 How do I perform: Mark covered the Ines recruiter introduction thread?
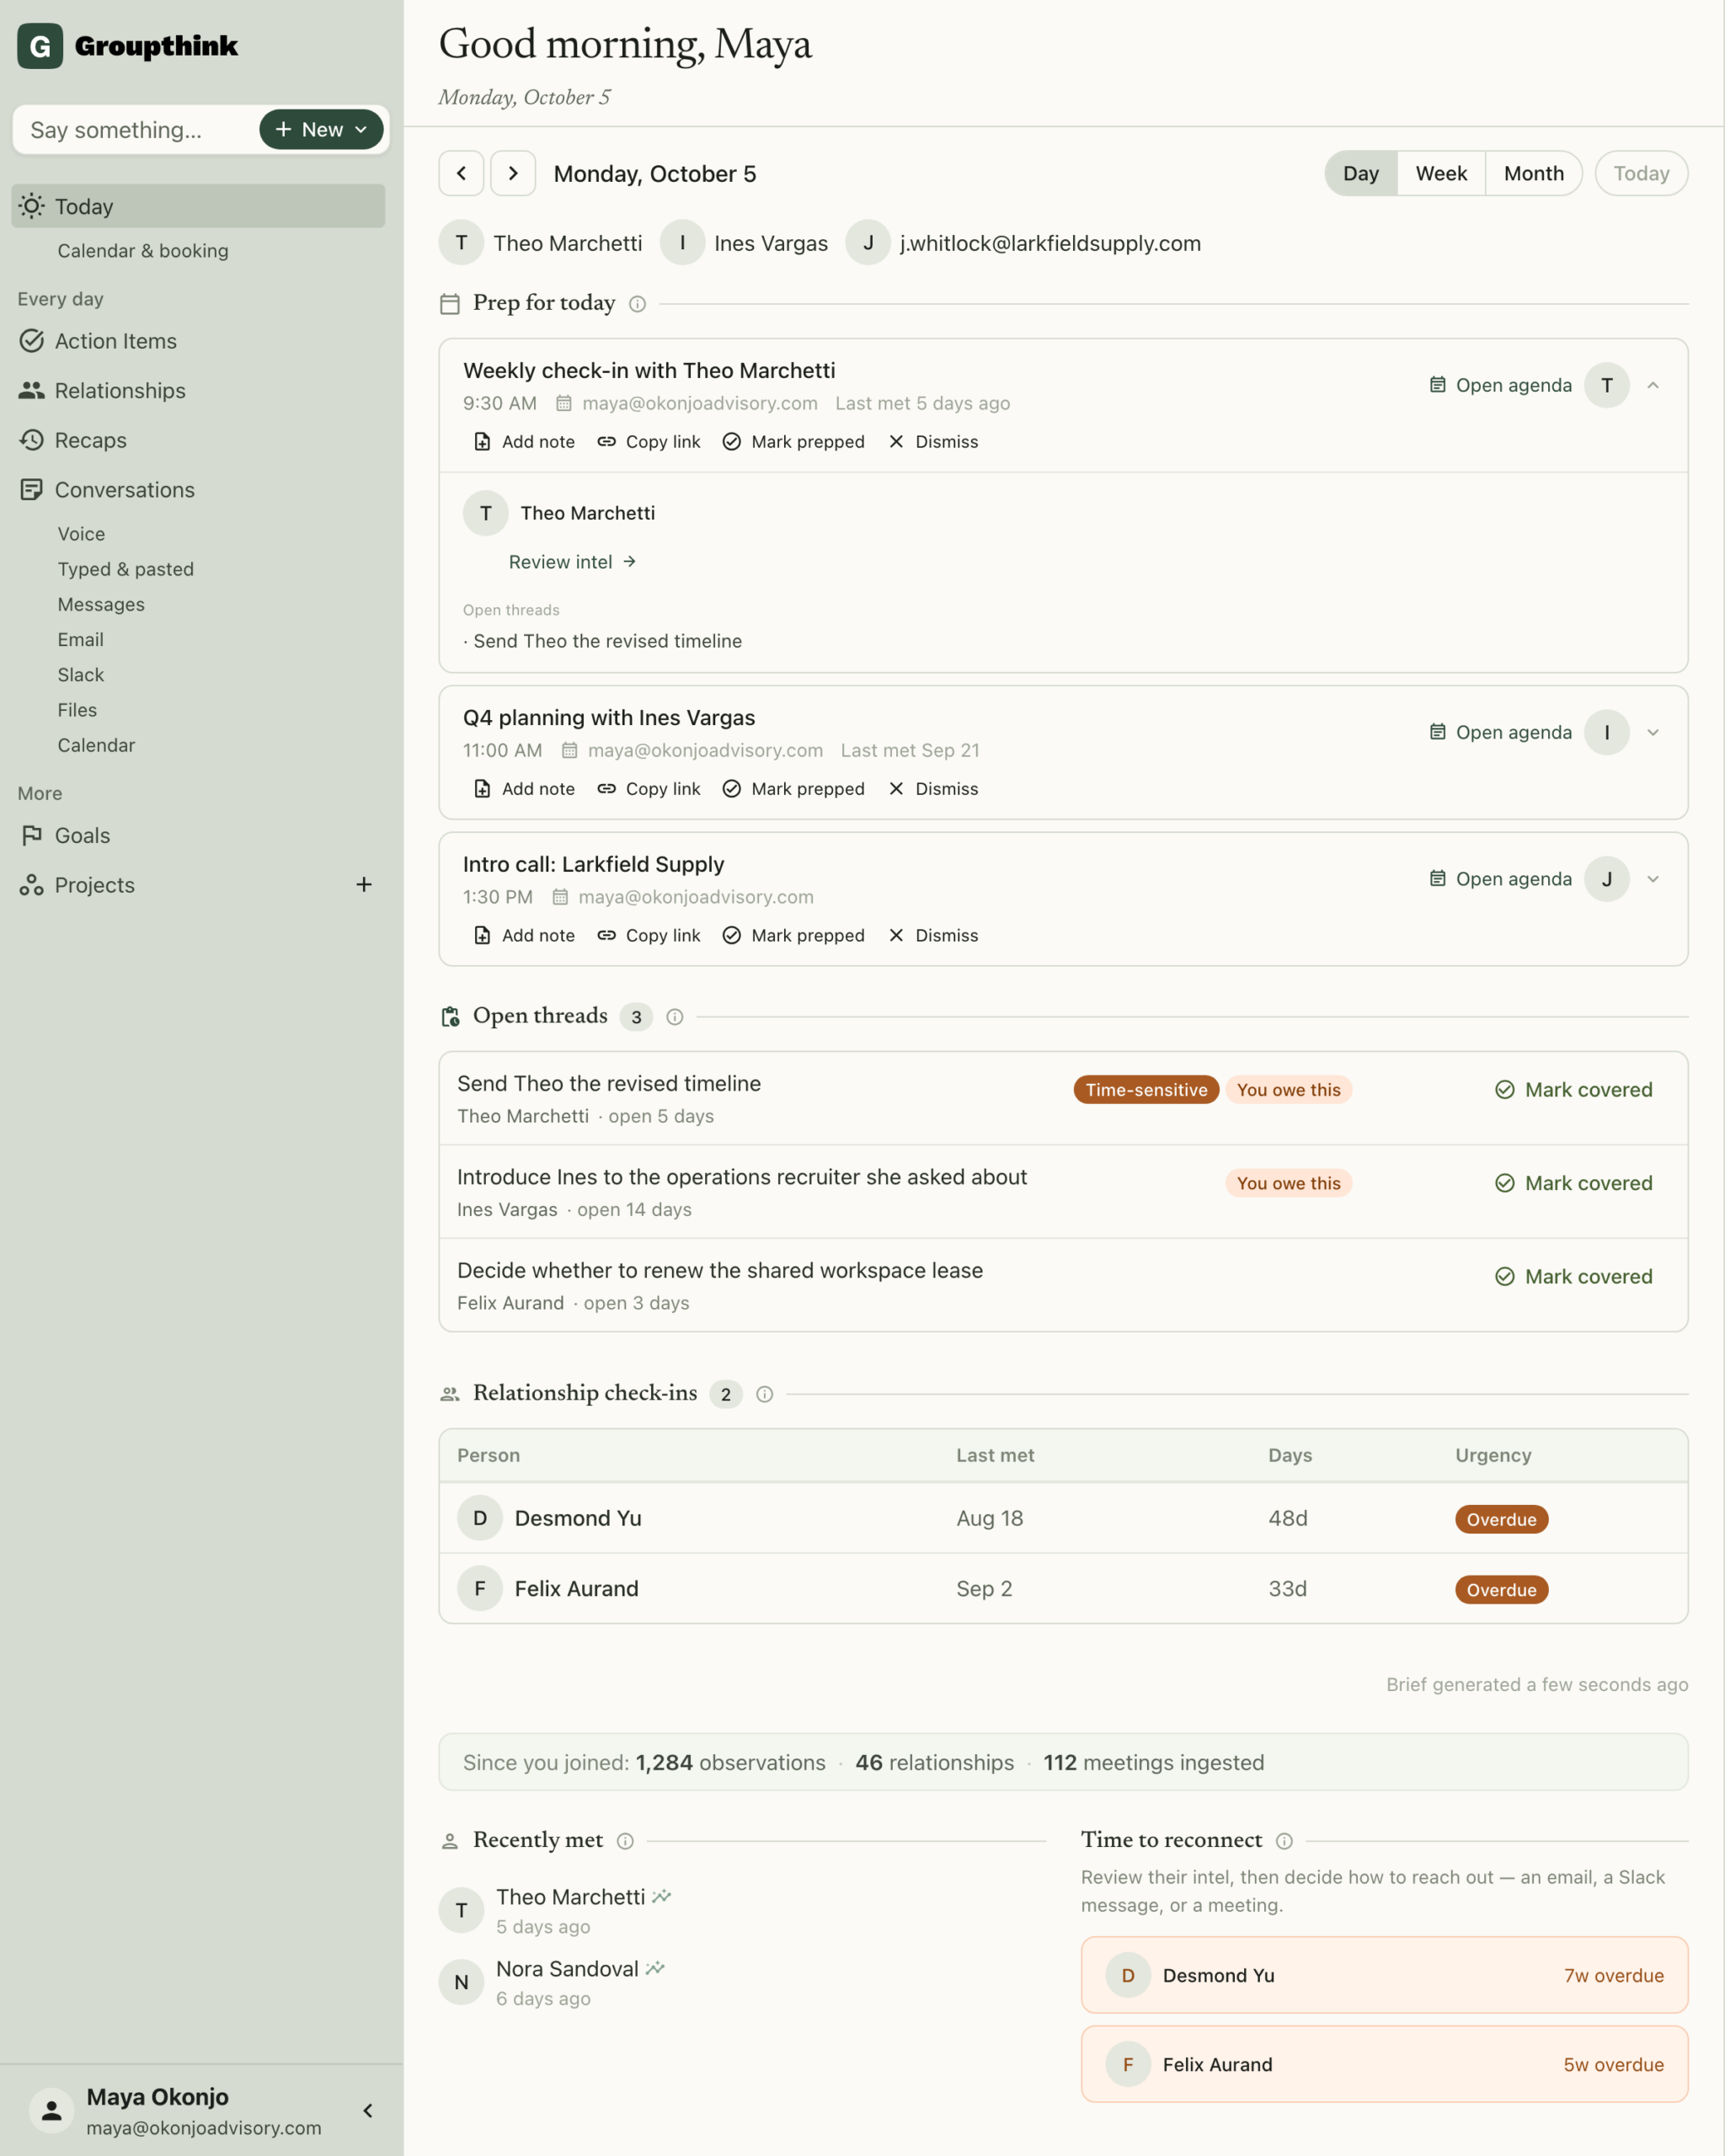pyautogui.click(x=1573, y=1183)
